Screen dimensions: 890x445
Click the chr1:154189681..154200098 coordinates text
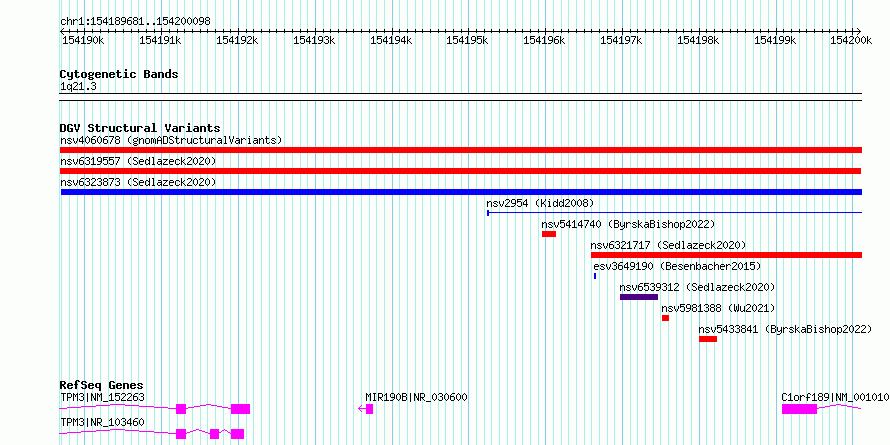point(135,21)
